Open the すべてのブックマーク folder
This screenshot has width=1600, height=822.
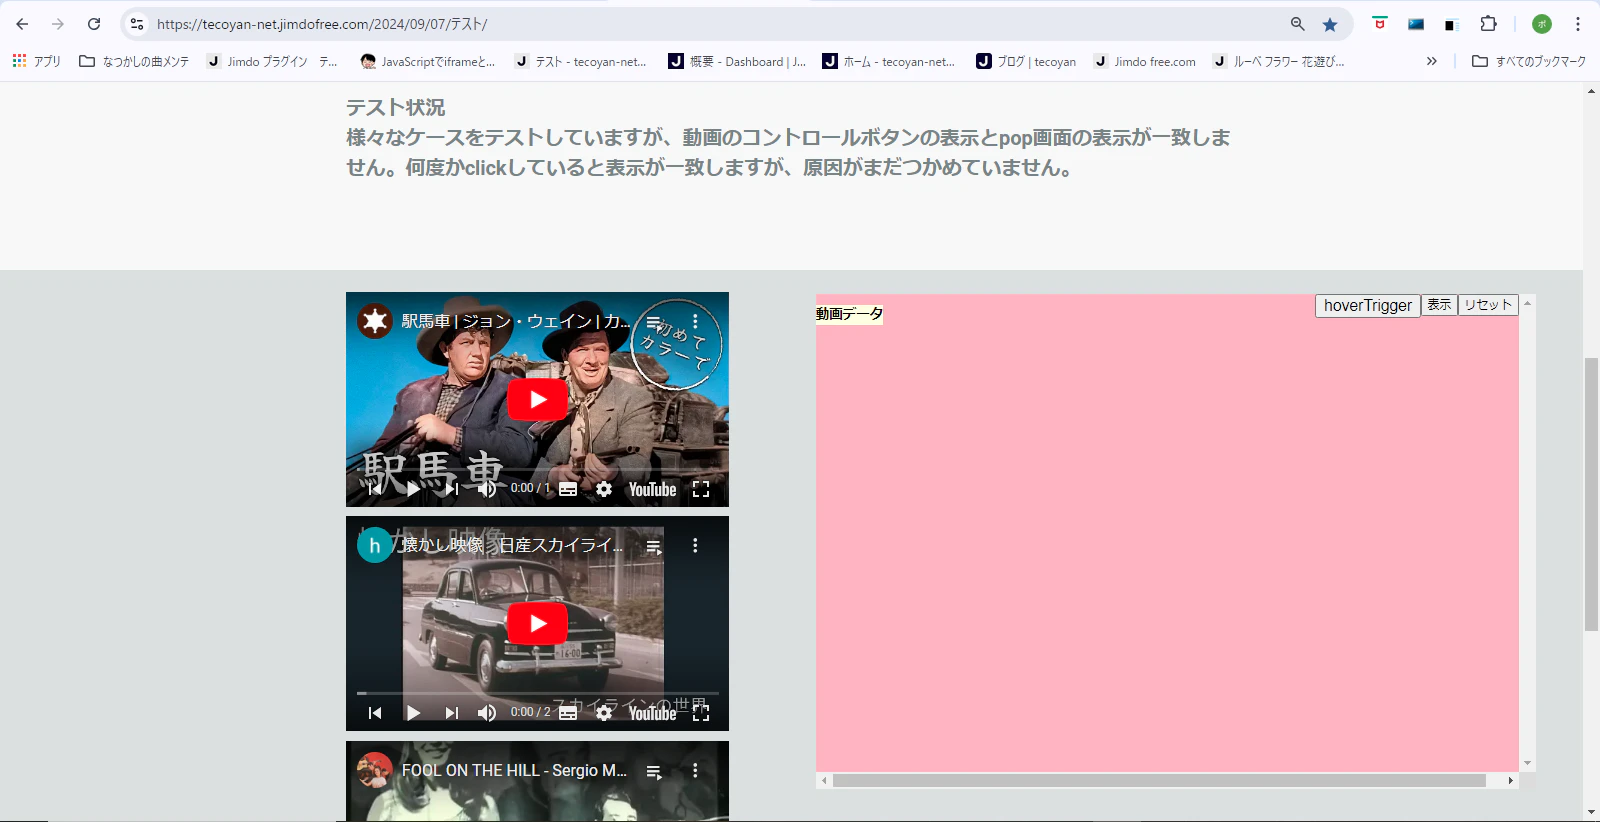point(1529,61)
